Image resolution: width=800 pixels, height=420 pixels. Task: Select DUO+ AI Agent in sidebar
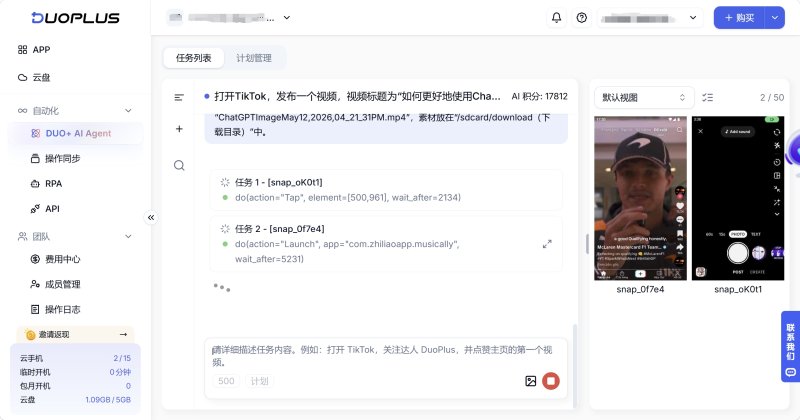75,133
